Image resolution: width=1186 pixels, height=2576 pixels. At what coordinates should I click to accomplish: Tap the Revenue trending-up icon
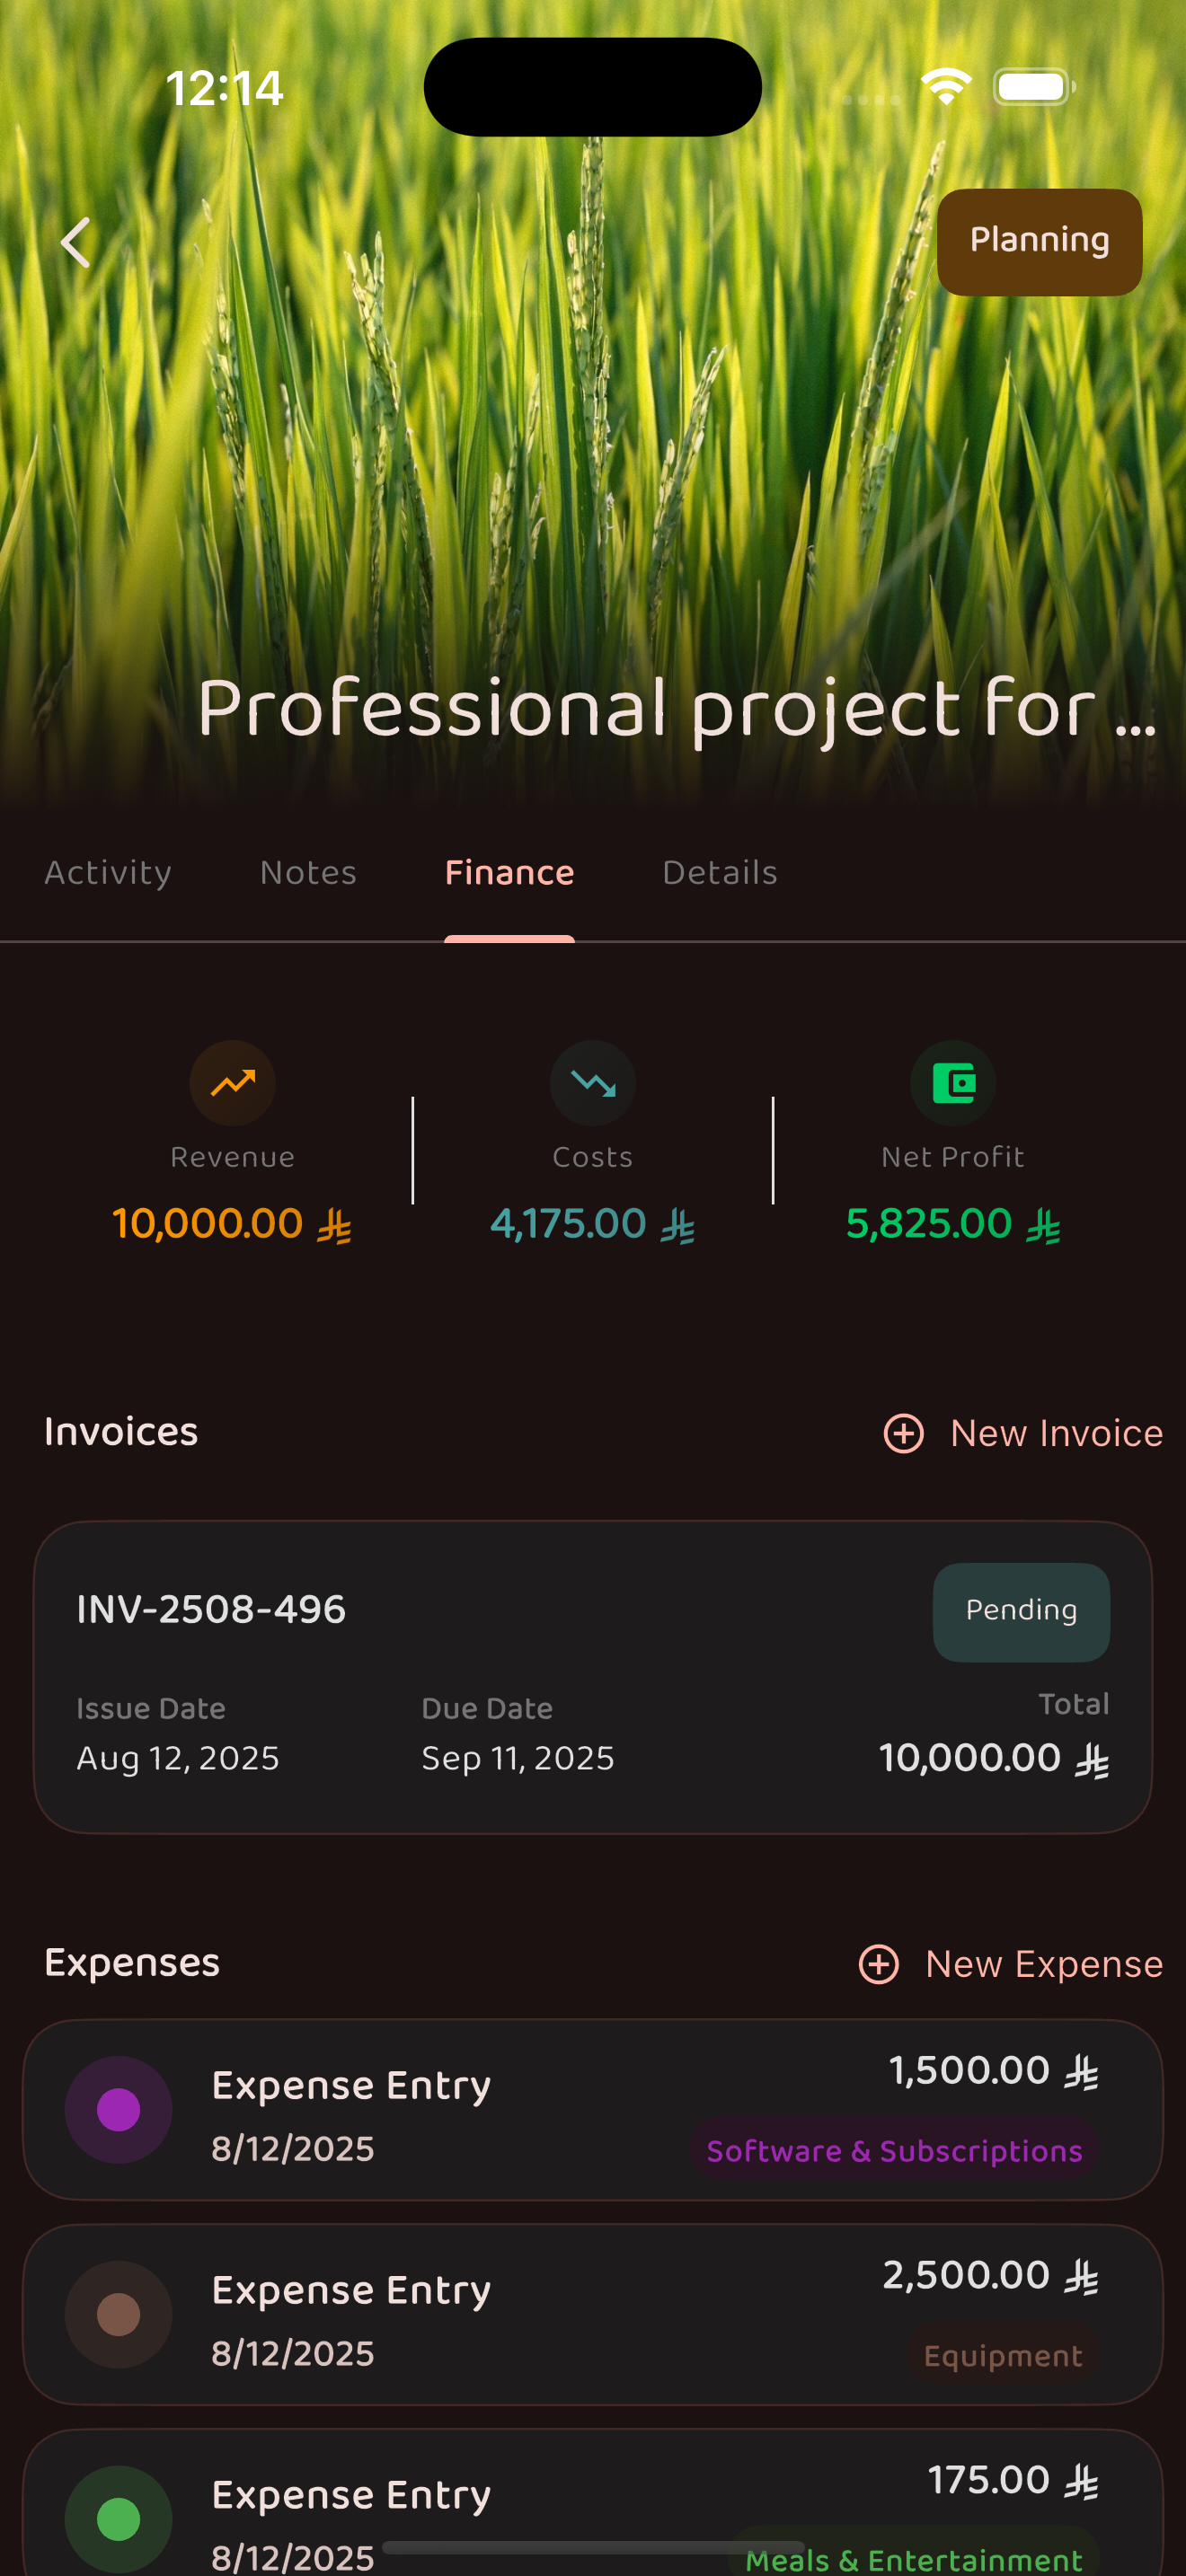pyautogui.click(x=232, y=1083)
